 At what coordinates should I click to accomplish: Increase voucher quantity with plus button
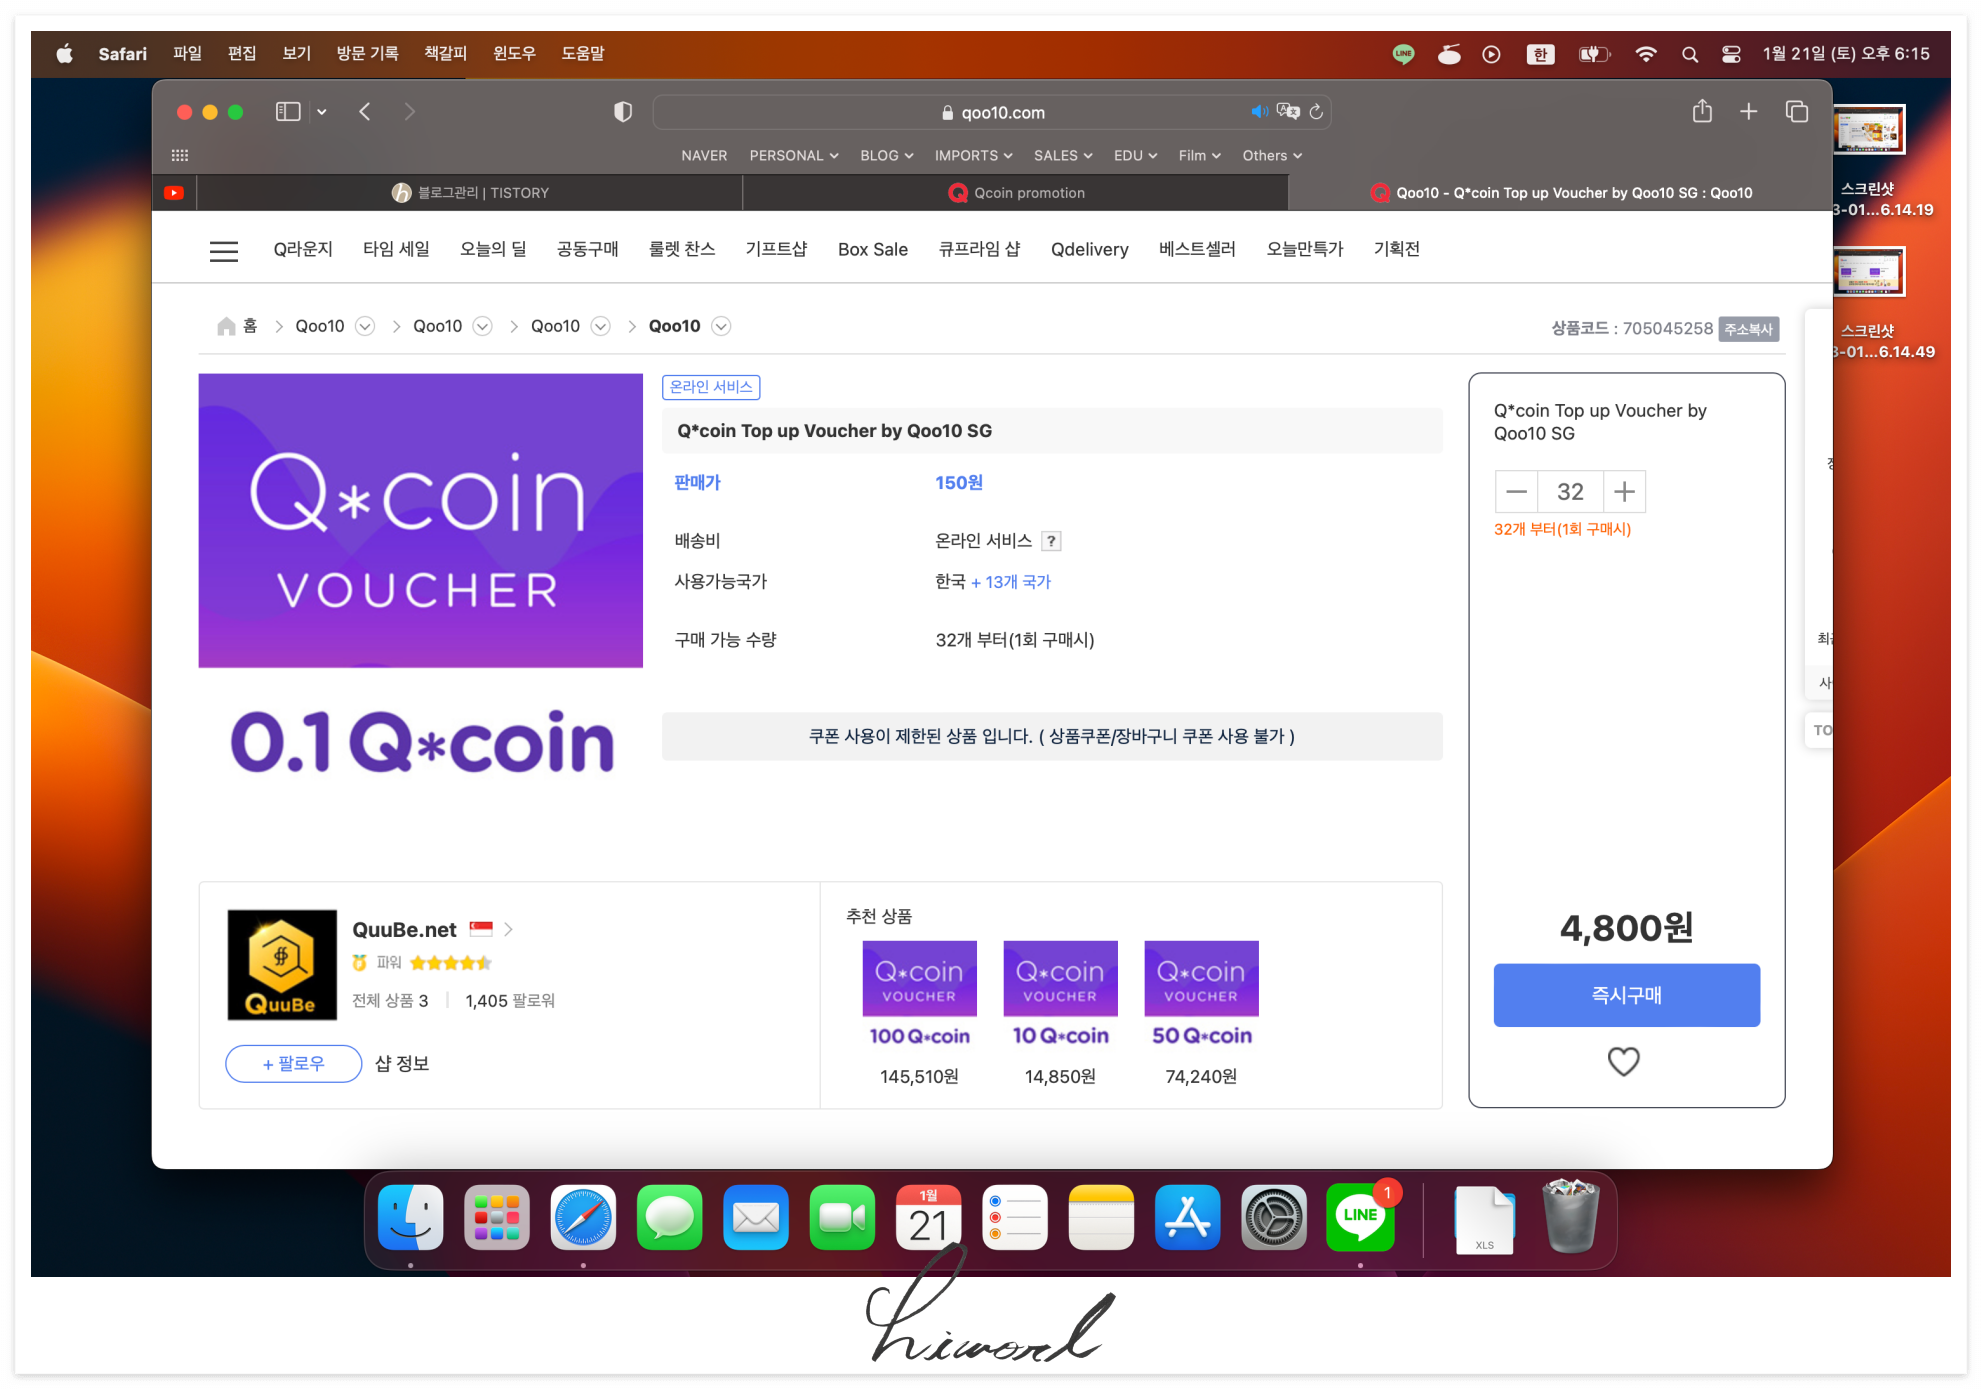pos(1624,492)
